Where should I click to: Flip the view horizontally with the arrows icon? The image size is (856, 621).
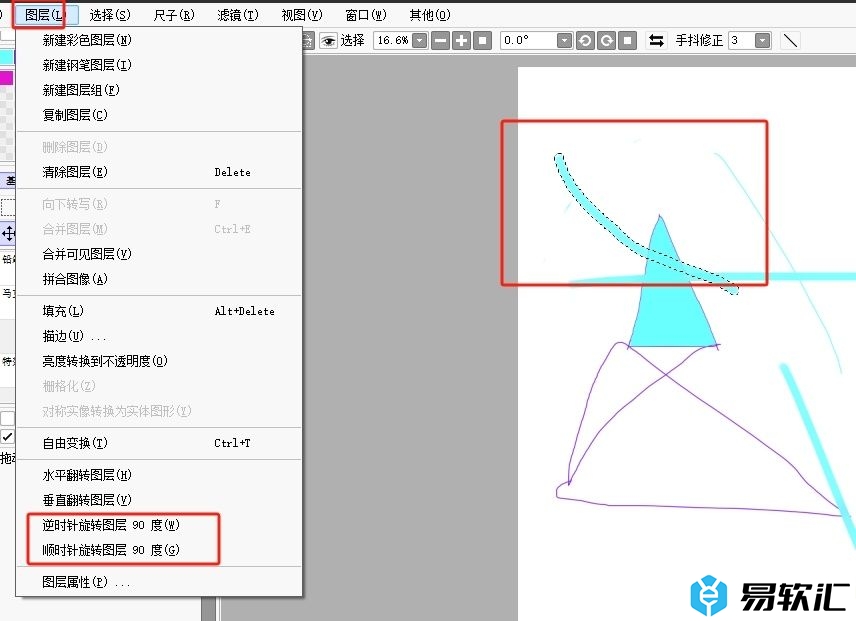click(x=656, y=40)
